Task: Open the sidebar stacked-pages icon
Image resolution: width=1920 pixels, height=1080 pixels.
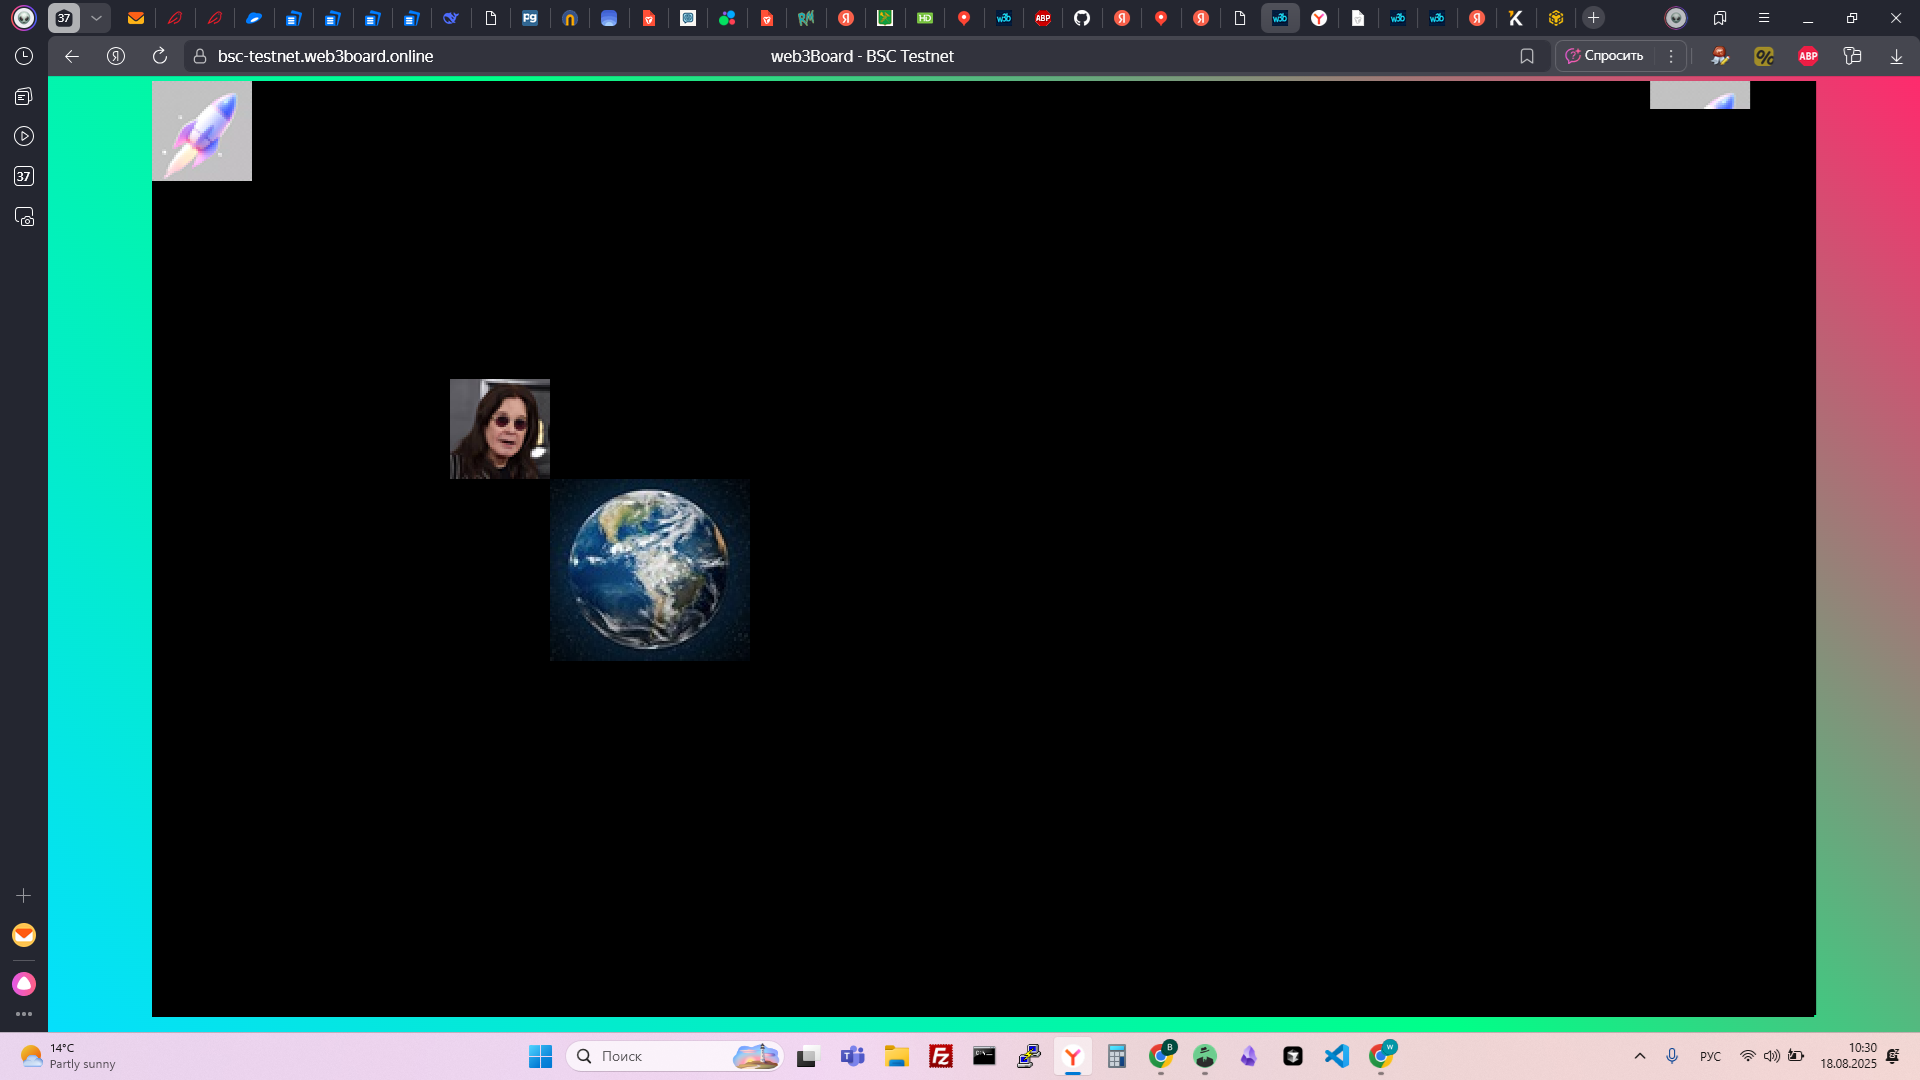Action: [x=24, y=96]
